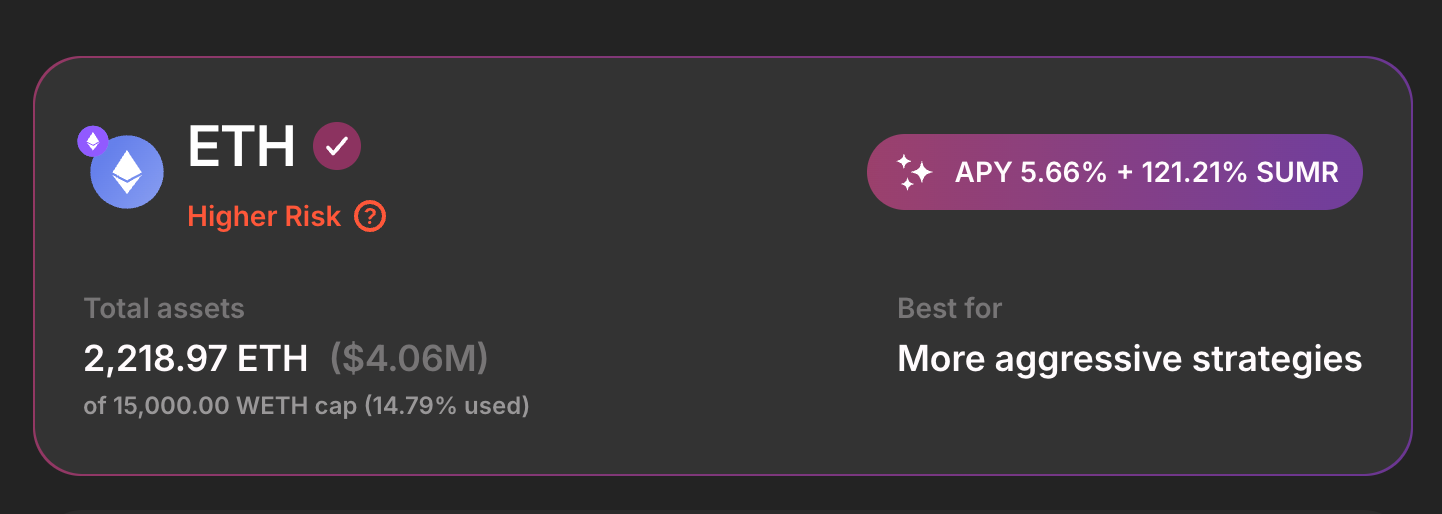Click the 15,000.00 WETH cap usage line
Screen dimensions: 1442x514
click(306, 407)
